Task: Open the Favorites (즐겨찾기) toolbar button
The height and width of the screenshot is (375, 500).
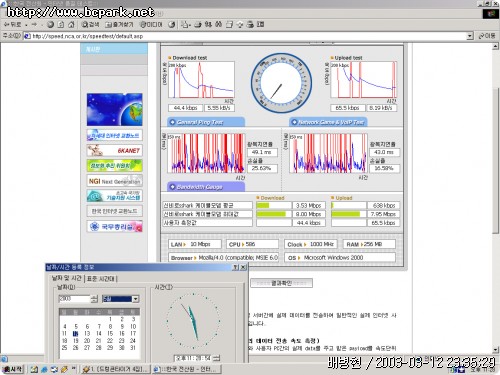Action: click(x=119, y=25)
